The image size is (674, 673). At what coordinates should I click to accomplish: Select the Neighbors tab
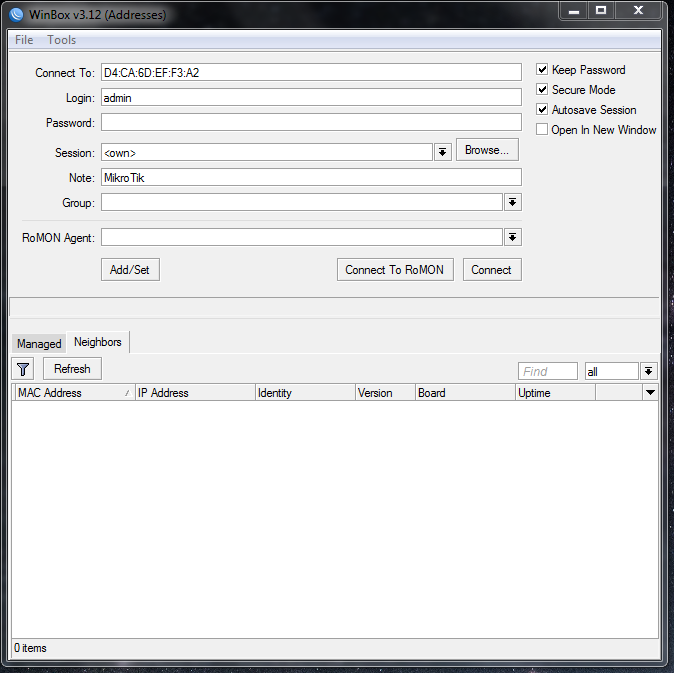pyautogui.click(x=98, y=342)
